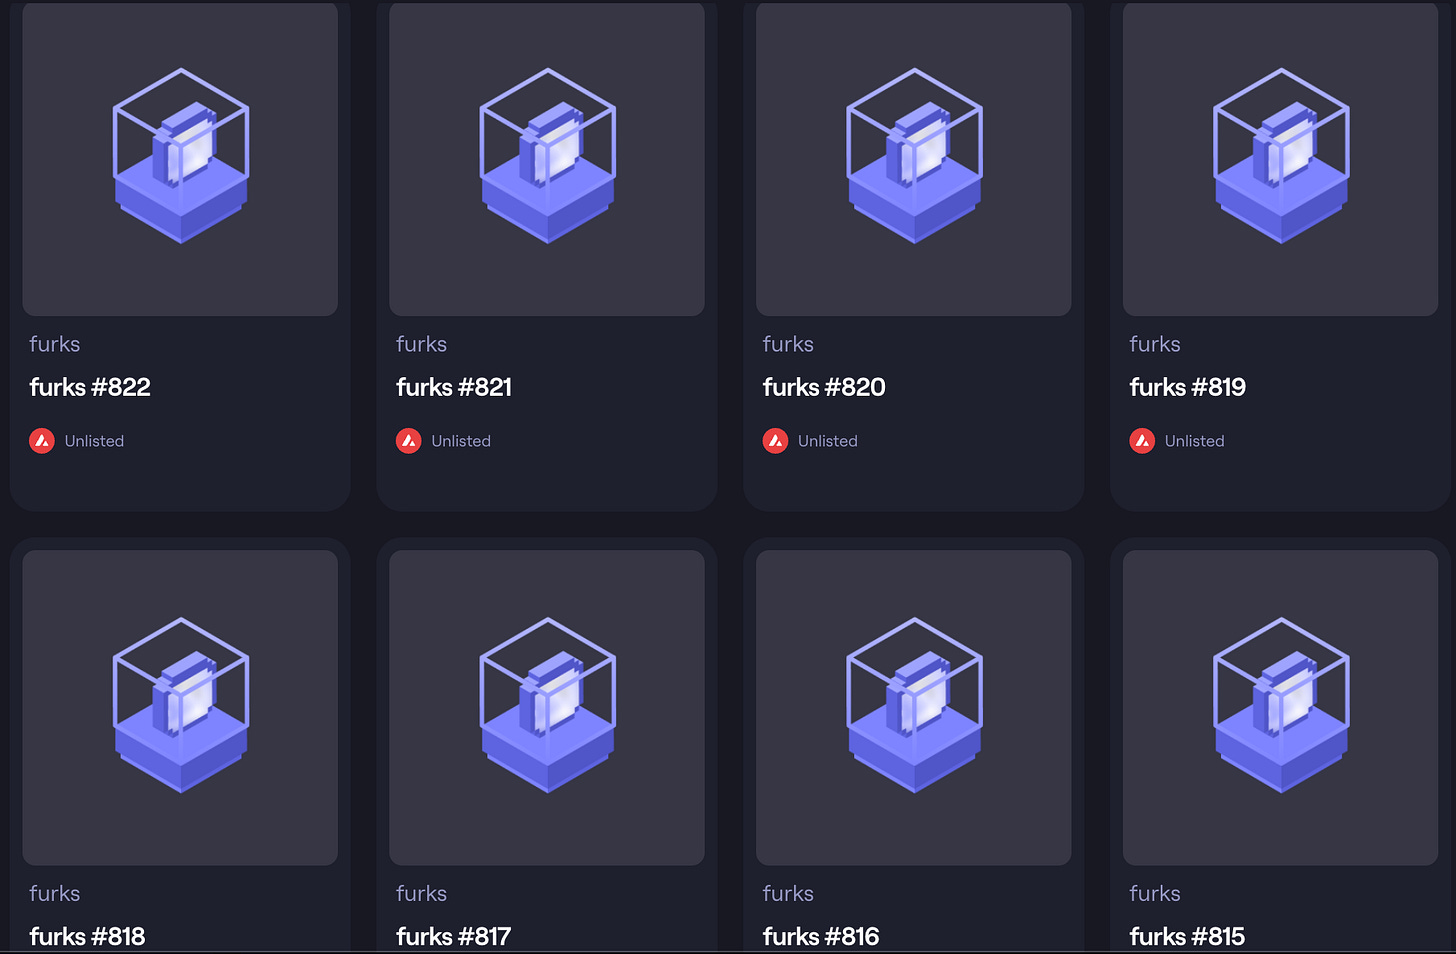
Task: Click the Avalanche icon on furks #821
Action: [x=409, y=441]
